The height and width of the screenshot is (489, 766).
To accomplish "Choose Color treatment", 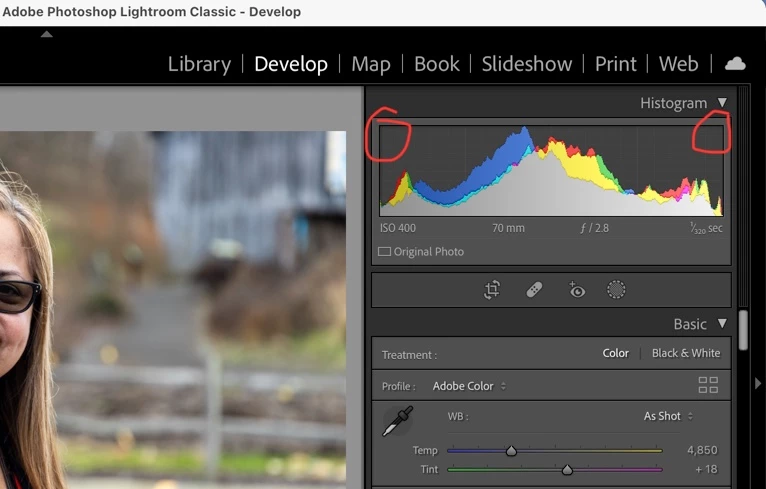I will [616, 353].
